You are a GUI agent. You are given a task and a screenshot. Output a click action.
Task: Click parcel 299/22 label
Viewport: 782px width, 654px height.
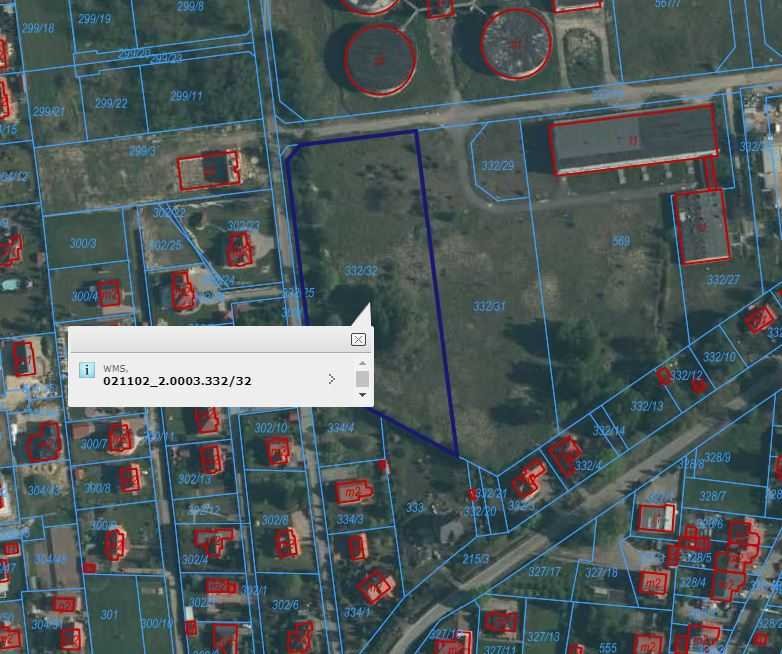(x=111, y=103)
